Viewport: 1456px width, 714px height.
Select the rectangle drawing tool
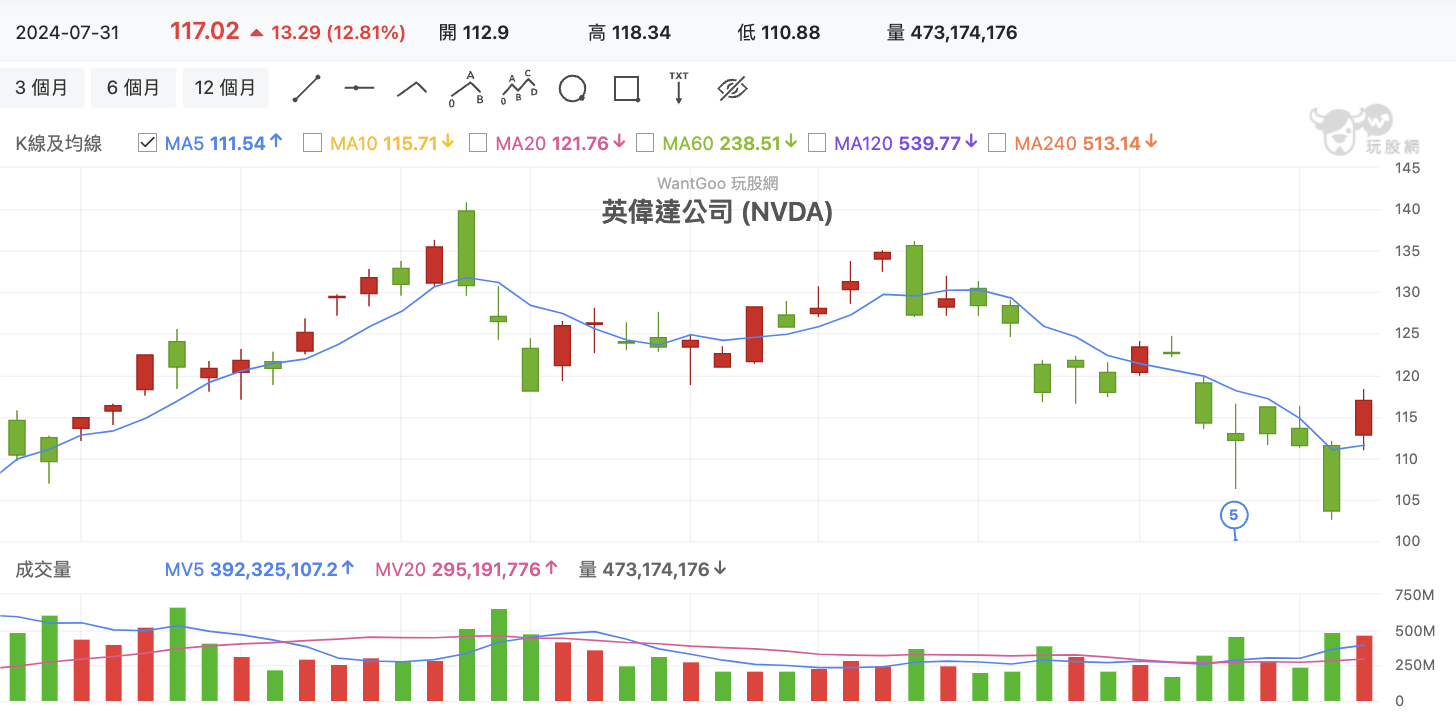click(627, 89)
